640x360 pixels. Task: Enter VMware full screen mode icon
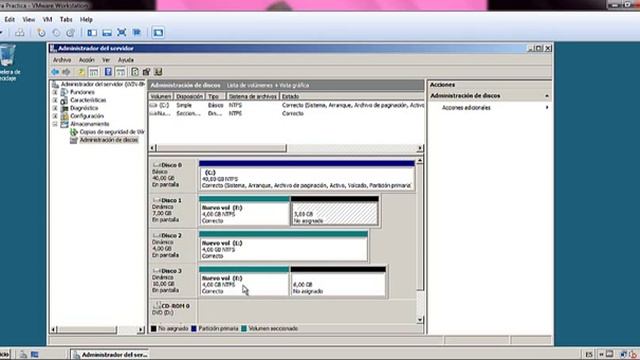click(122, 33)
